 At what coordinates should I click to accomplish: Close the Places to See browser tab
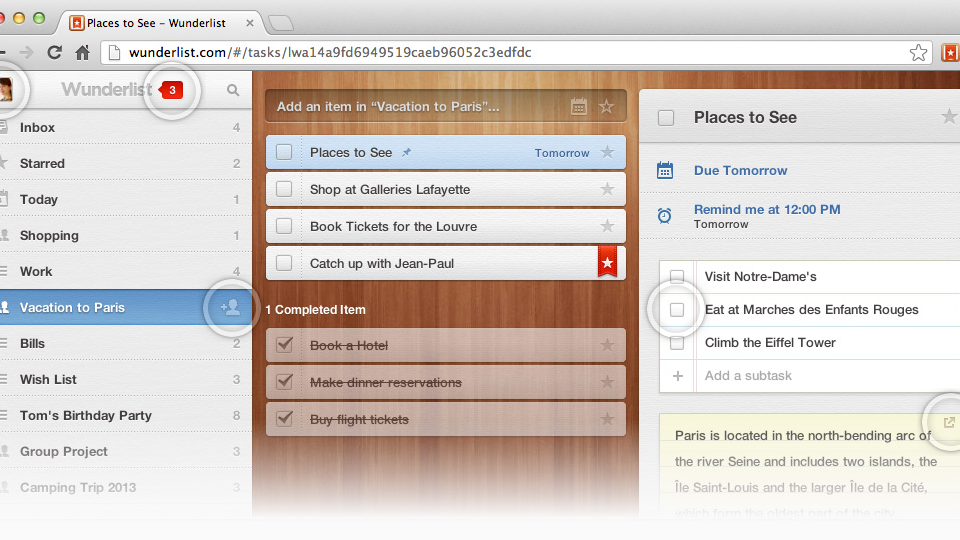coord(250,23)
